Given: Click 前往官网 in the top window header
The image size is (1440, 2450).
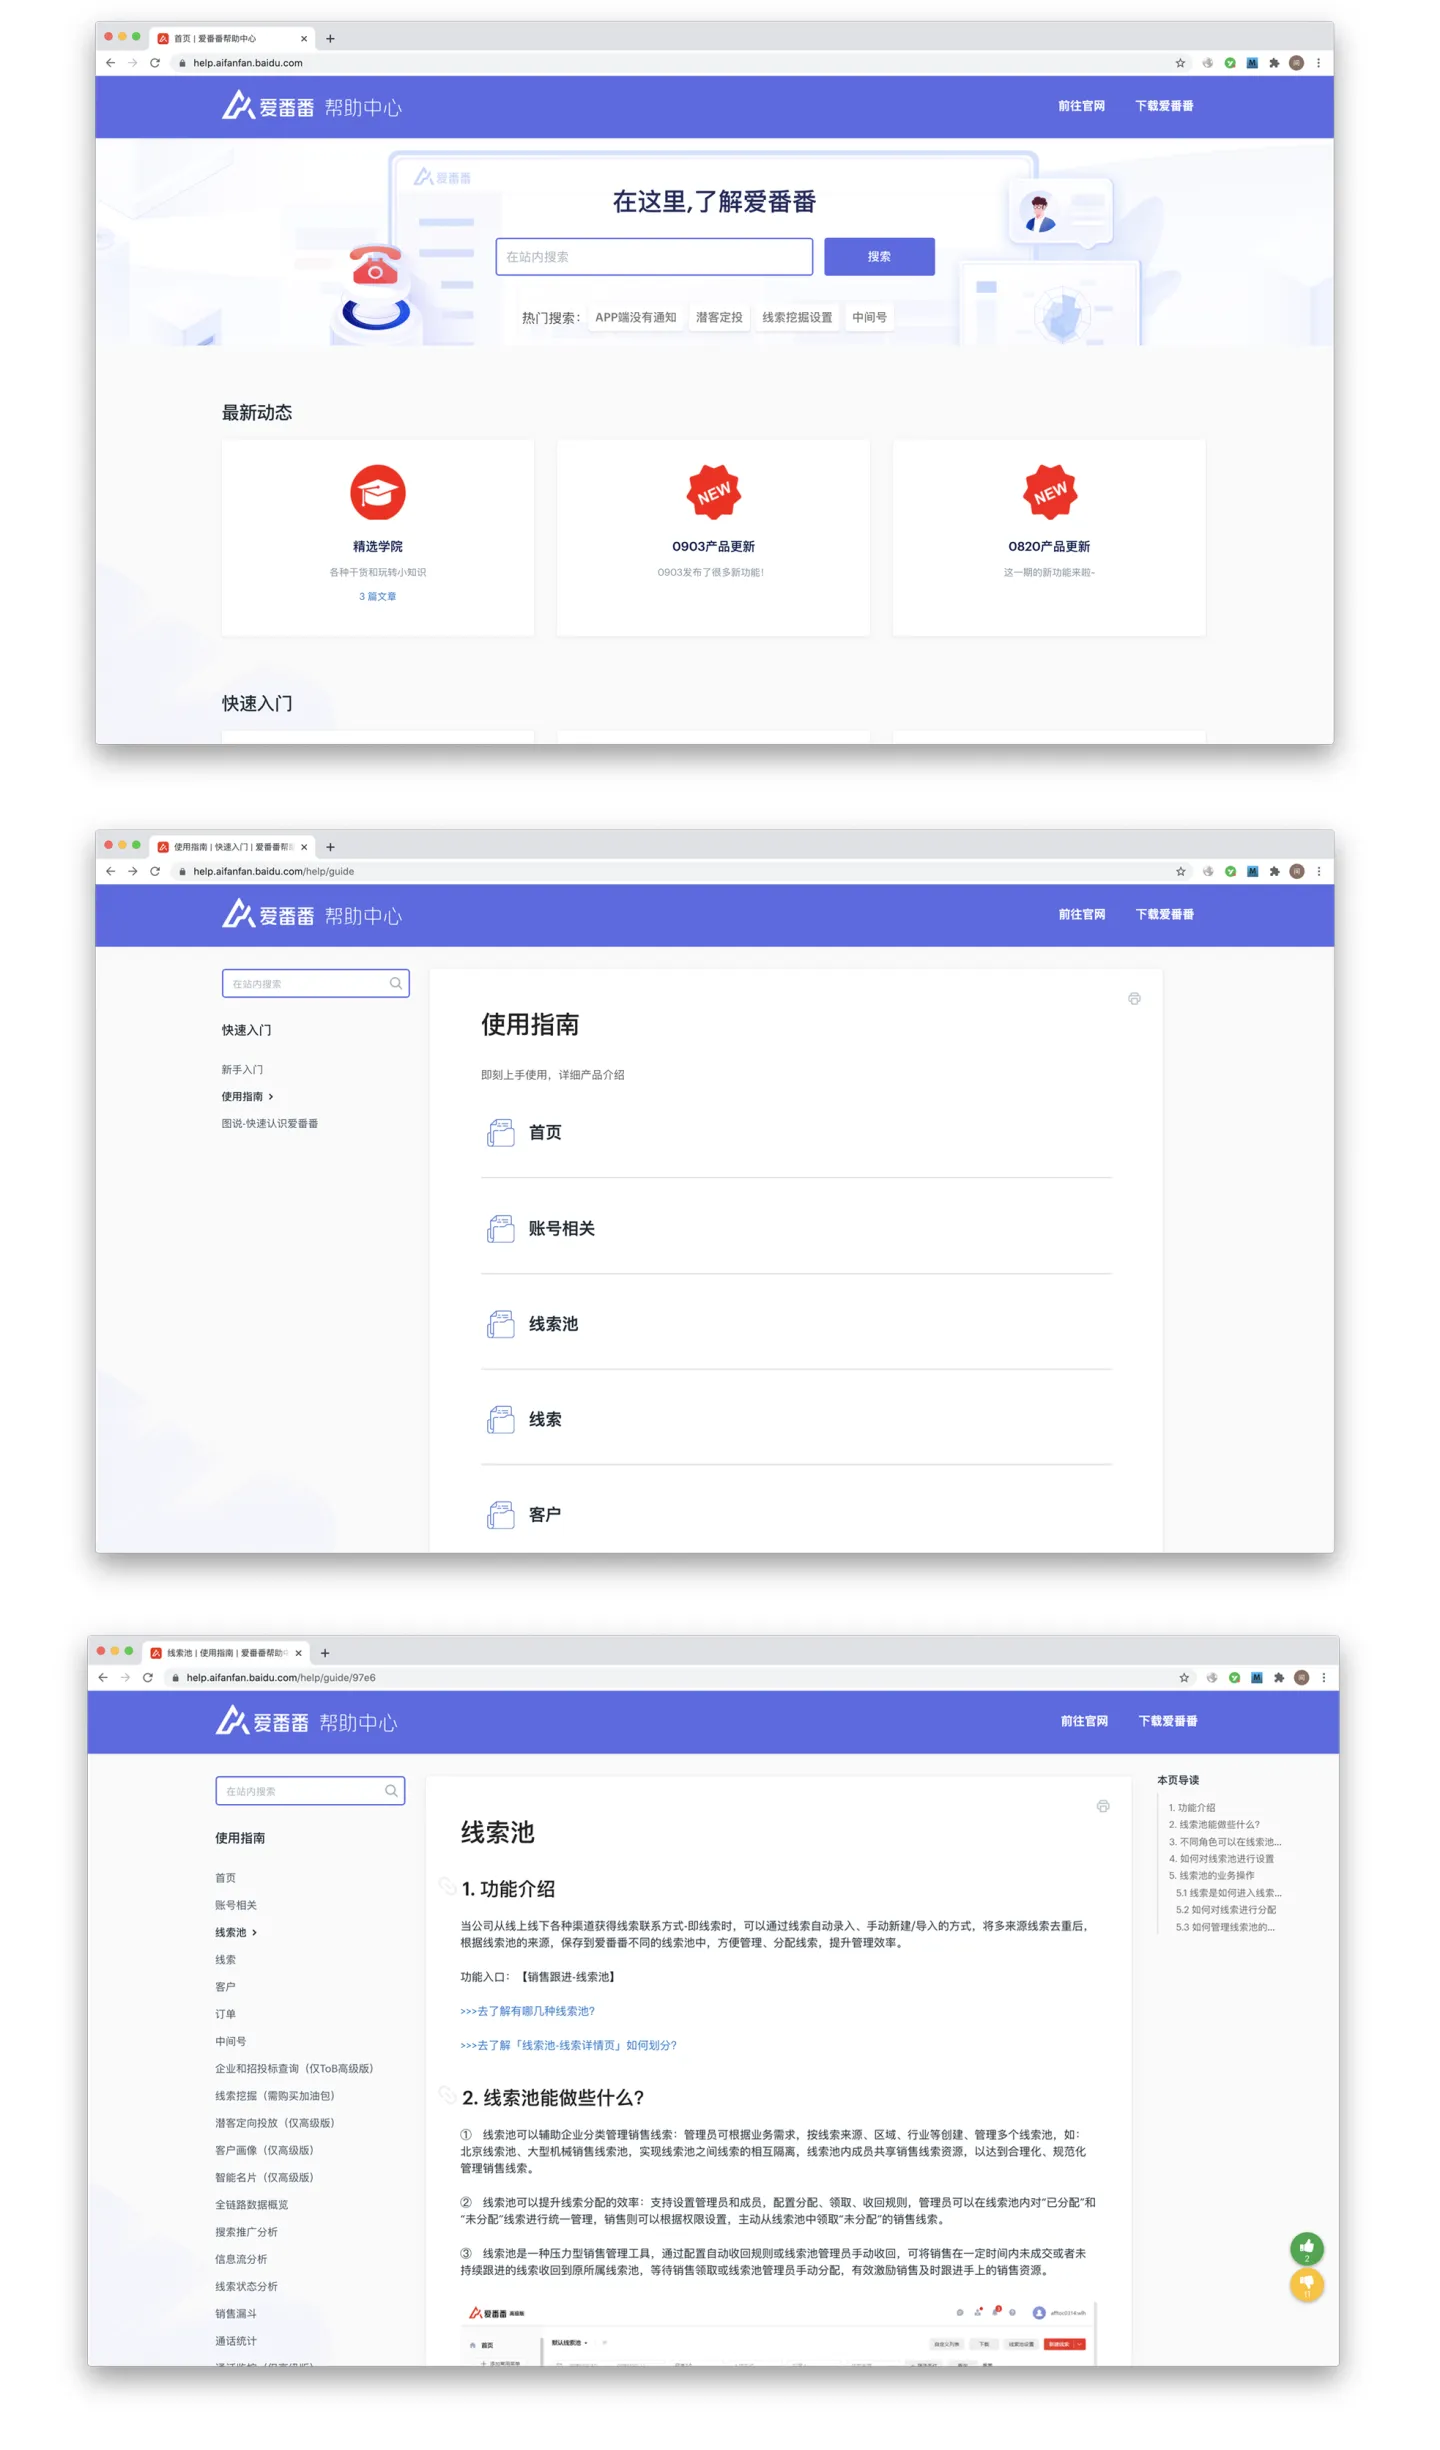Looking at the screenshot, I should pos(1081,106).
